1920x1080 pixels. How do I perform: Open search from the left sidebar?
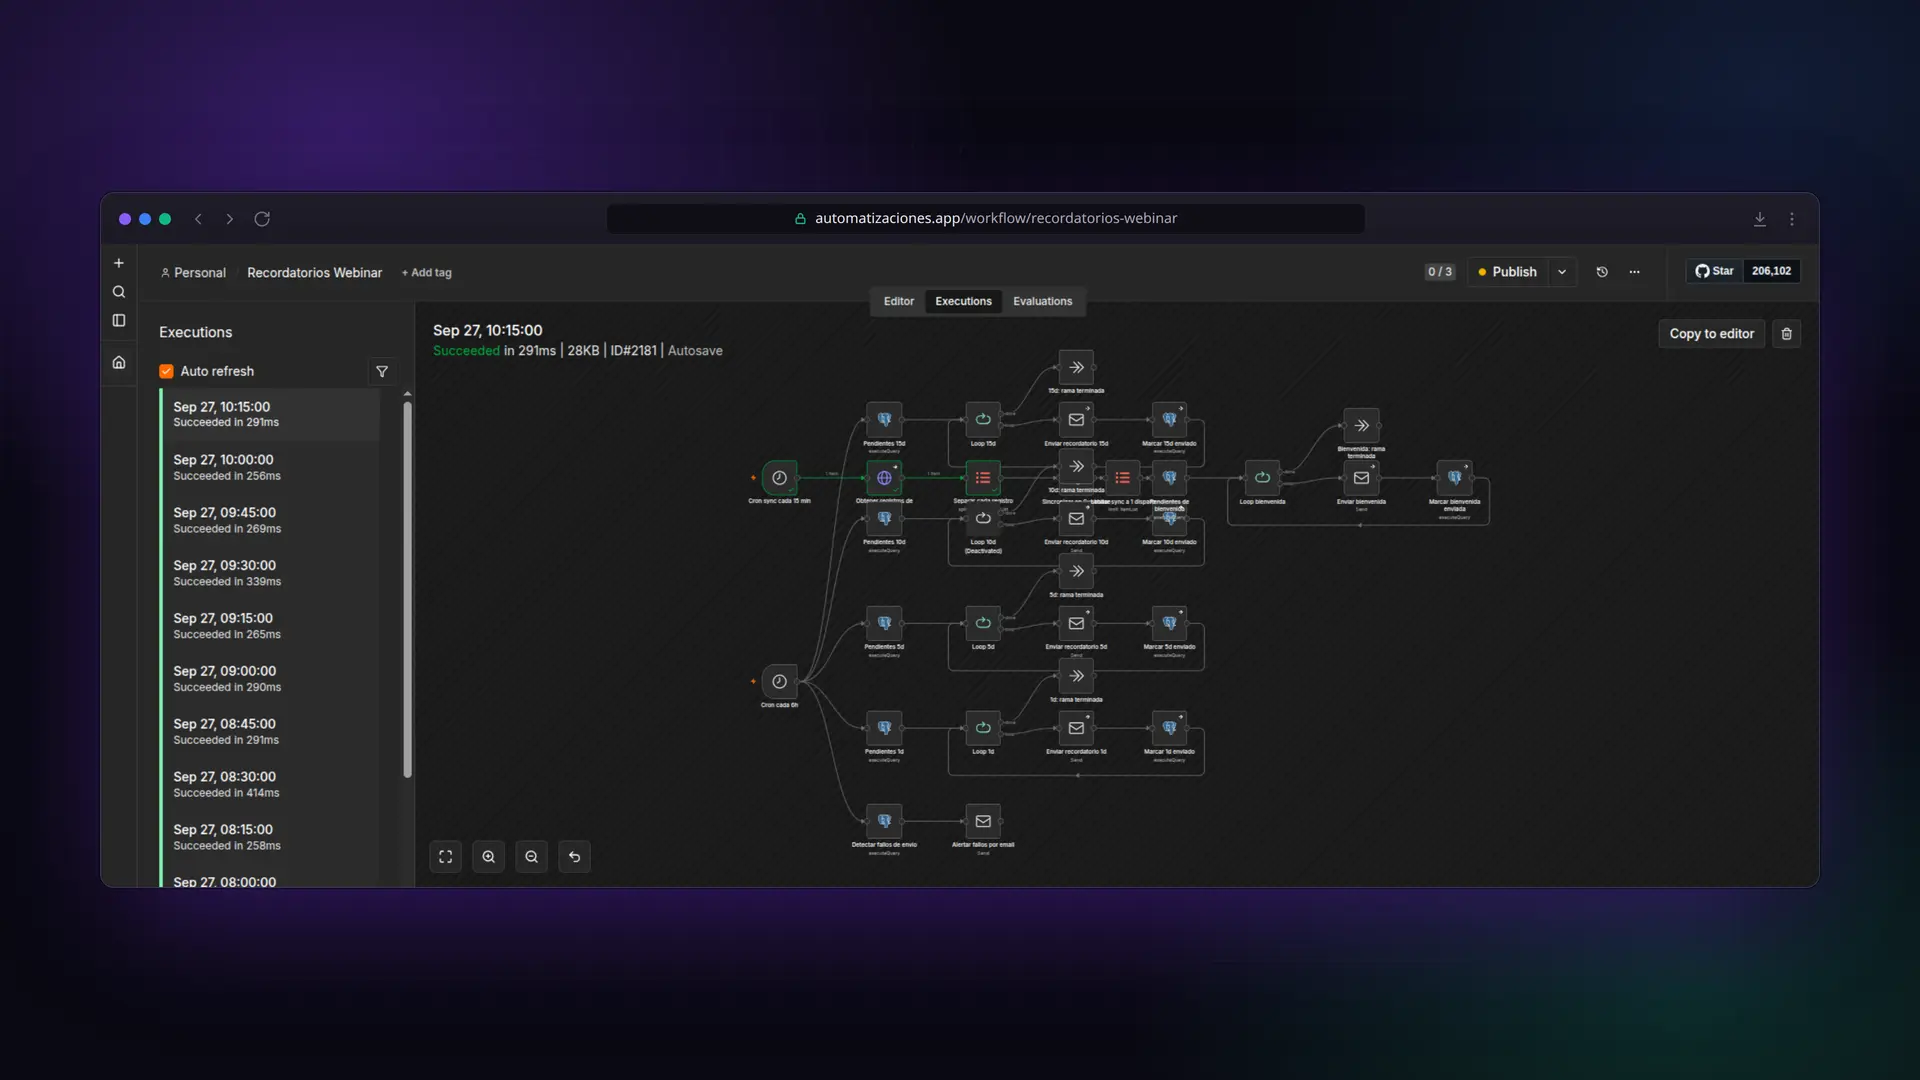(119, 292)
